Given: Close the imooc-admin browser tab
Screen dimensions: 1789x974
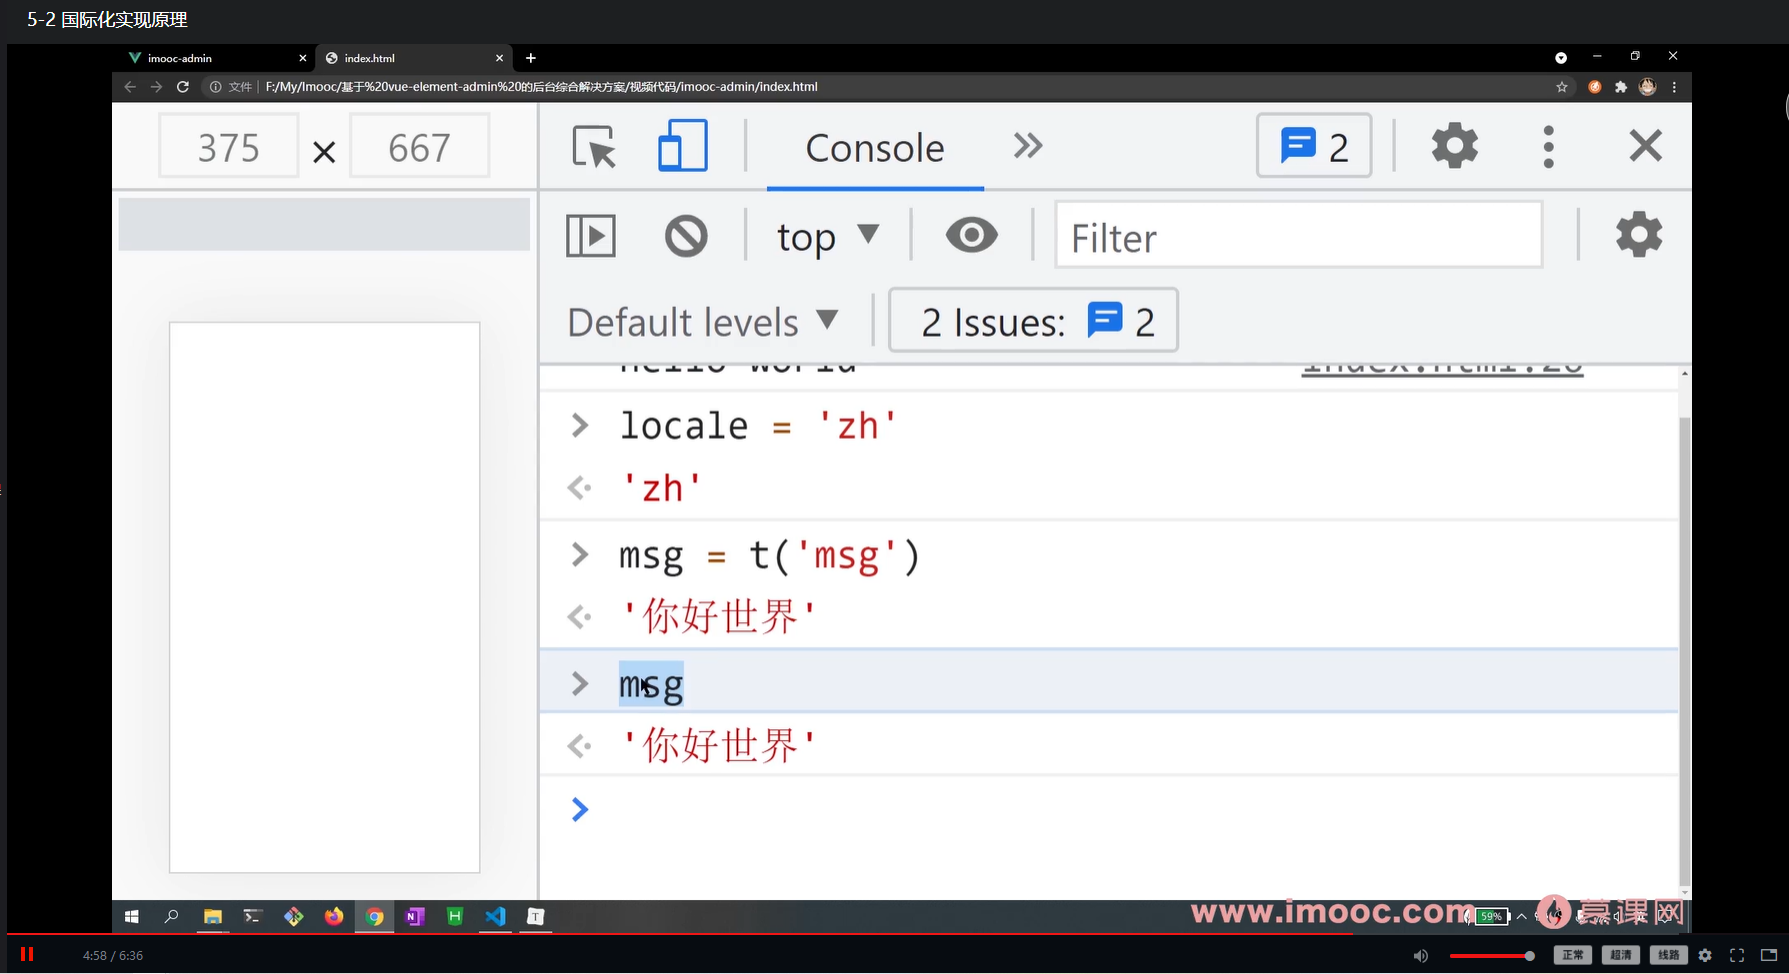Looking at the screenshot, I should pos(303,58).
